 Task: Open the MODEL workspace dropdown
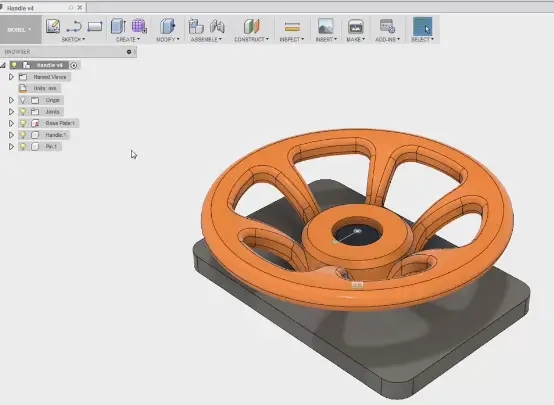19,30
